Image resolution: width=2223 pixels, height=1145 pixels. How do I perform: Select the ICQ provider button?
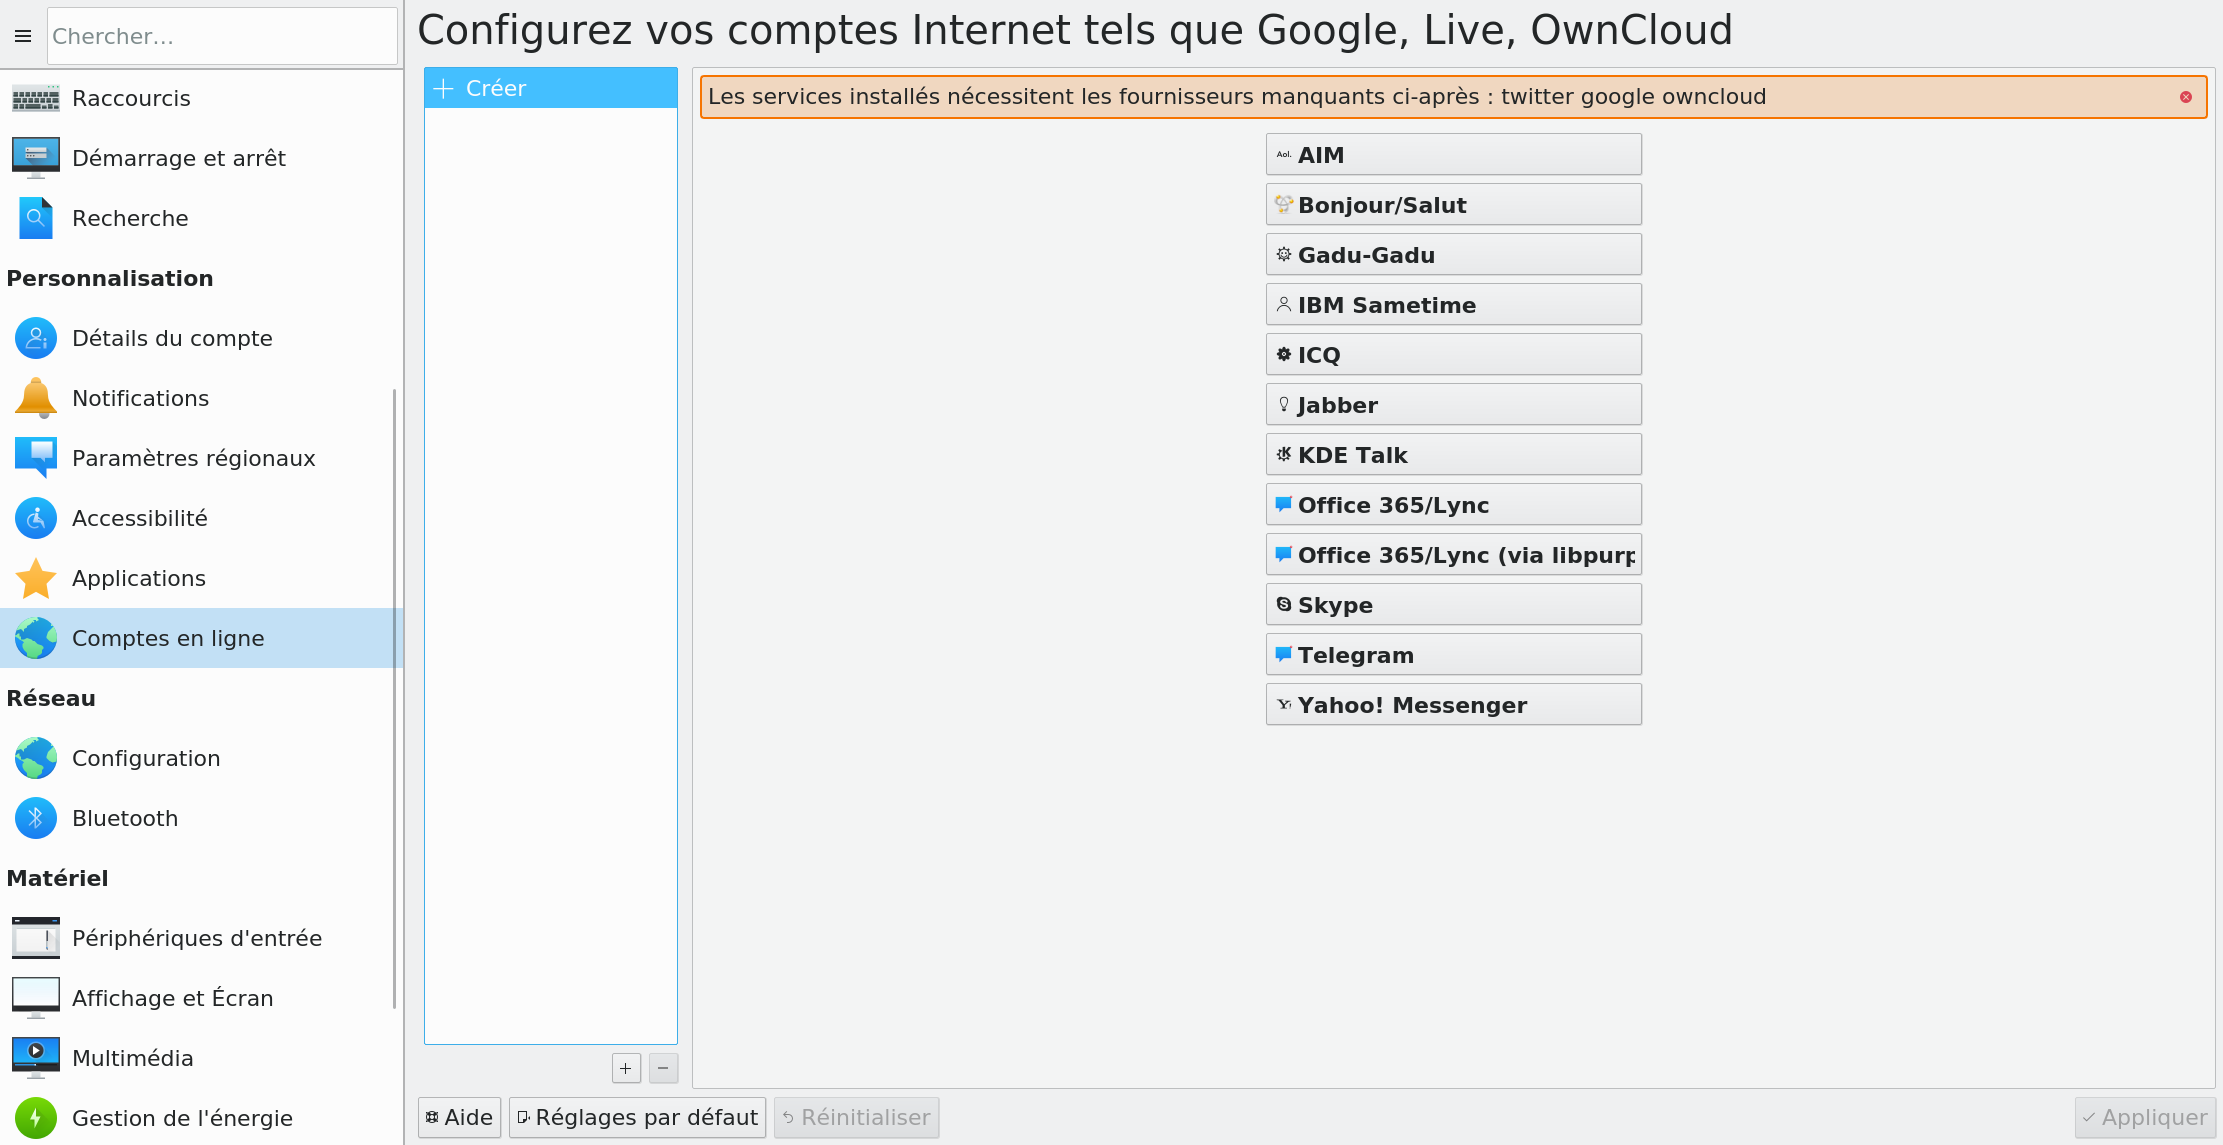[1454, 355]
